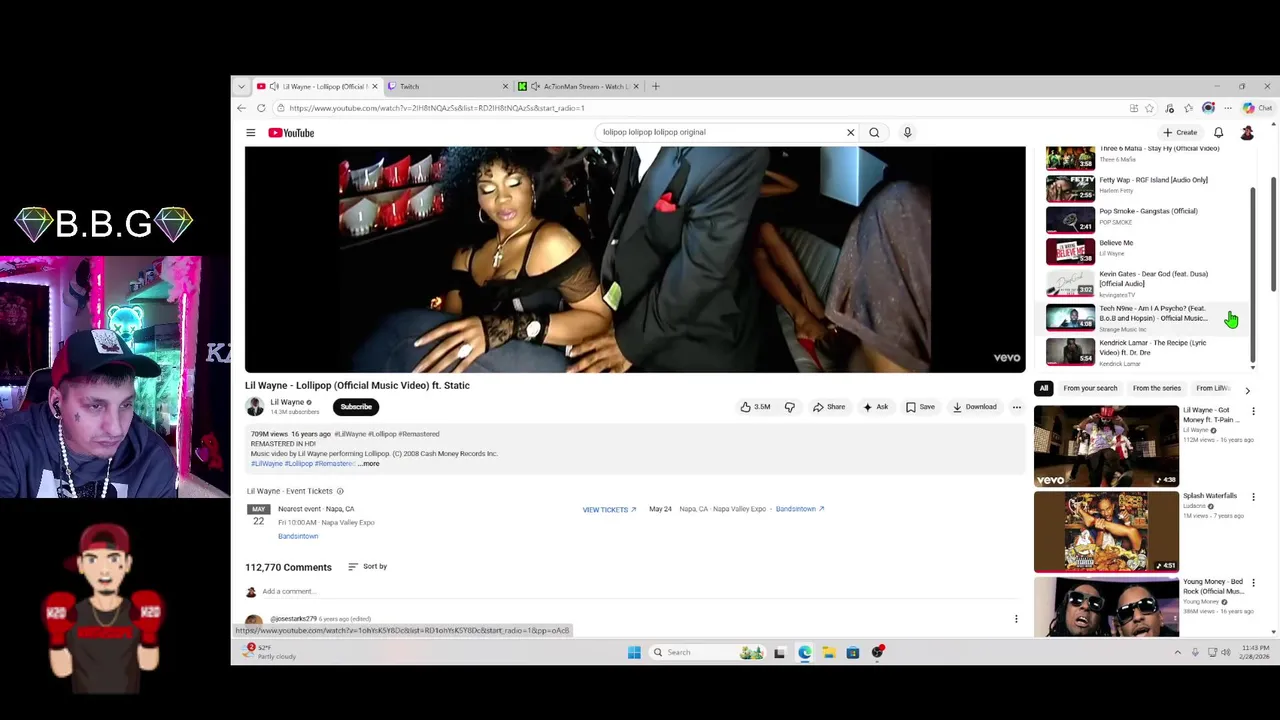The image size is (1280, 720).
Task: Open Lil Wayne Got Money thumbnail
Action: pyautogui.click(x=1106, y=446)
